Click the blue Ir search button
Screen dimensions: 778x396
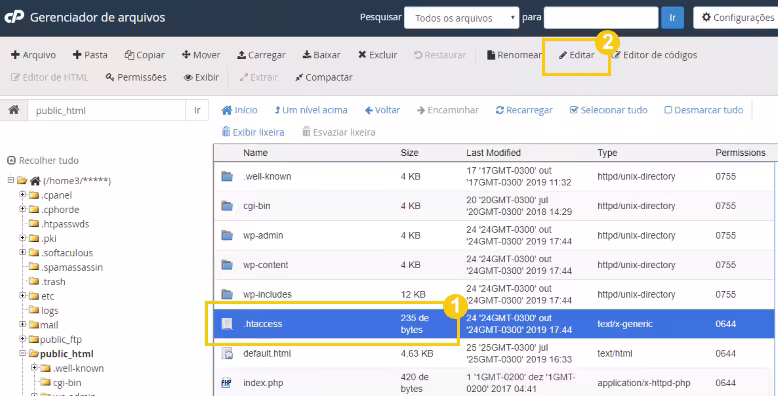click(x=672, y=18)
